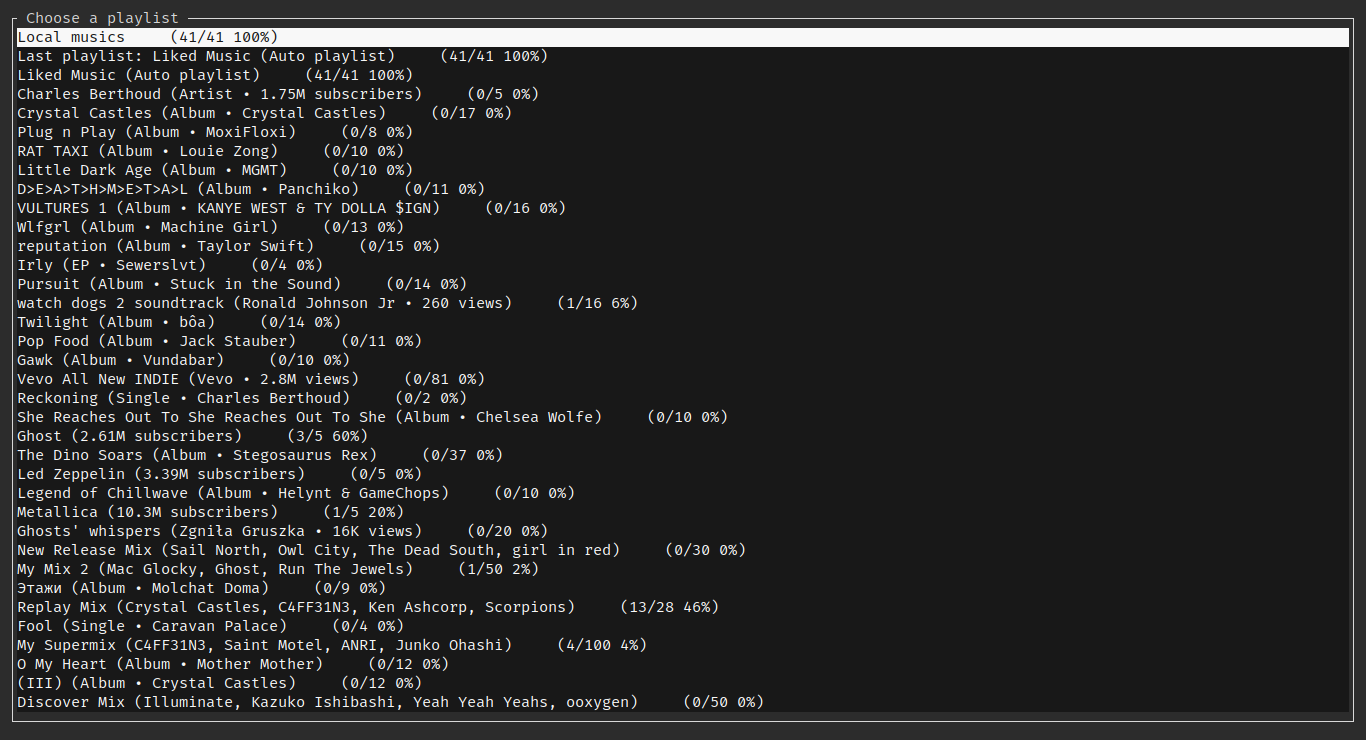1366x740 pixels.
Task: Select (III) album by Crystal Castles
Action: [683, 683]
